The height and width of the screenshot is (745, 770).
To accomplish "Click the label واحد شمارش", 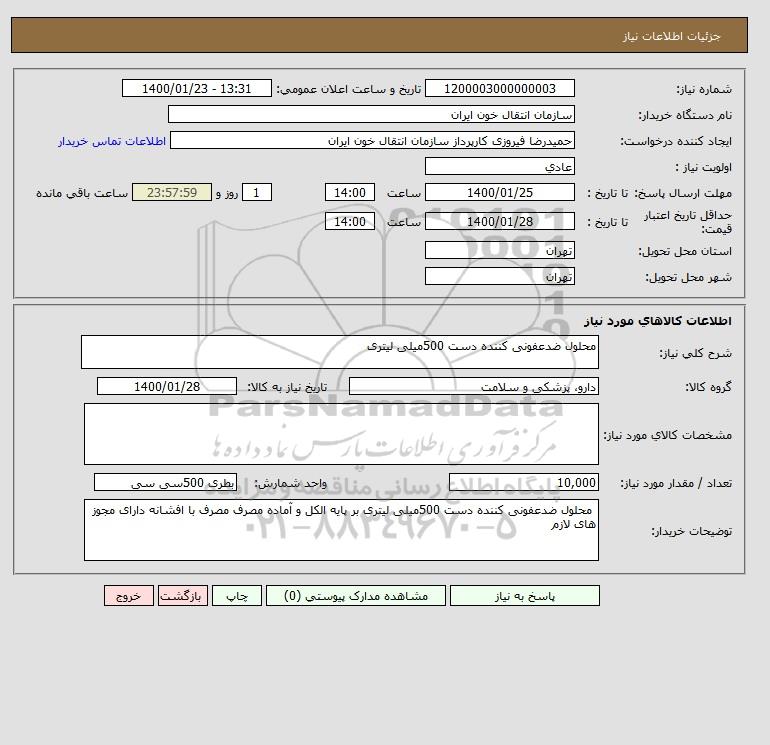I will click(x=290, y=483).
